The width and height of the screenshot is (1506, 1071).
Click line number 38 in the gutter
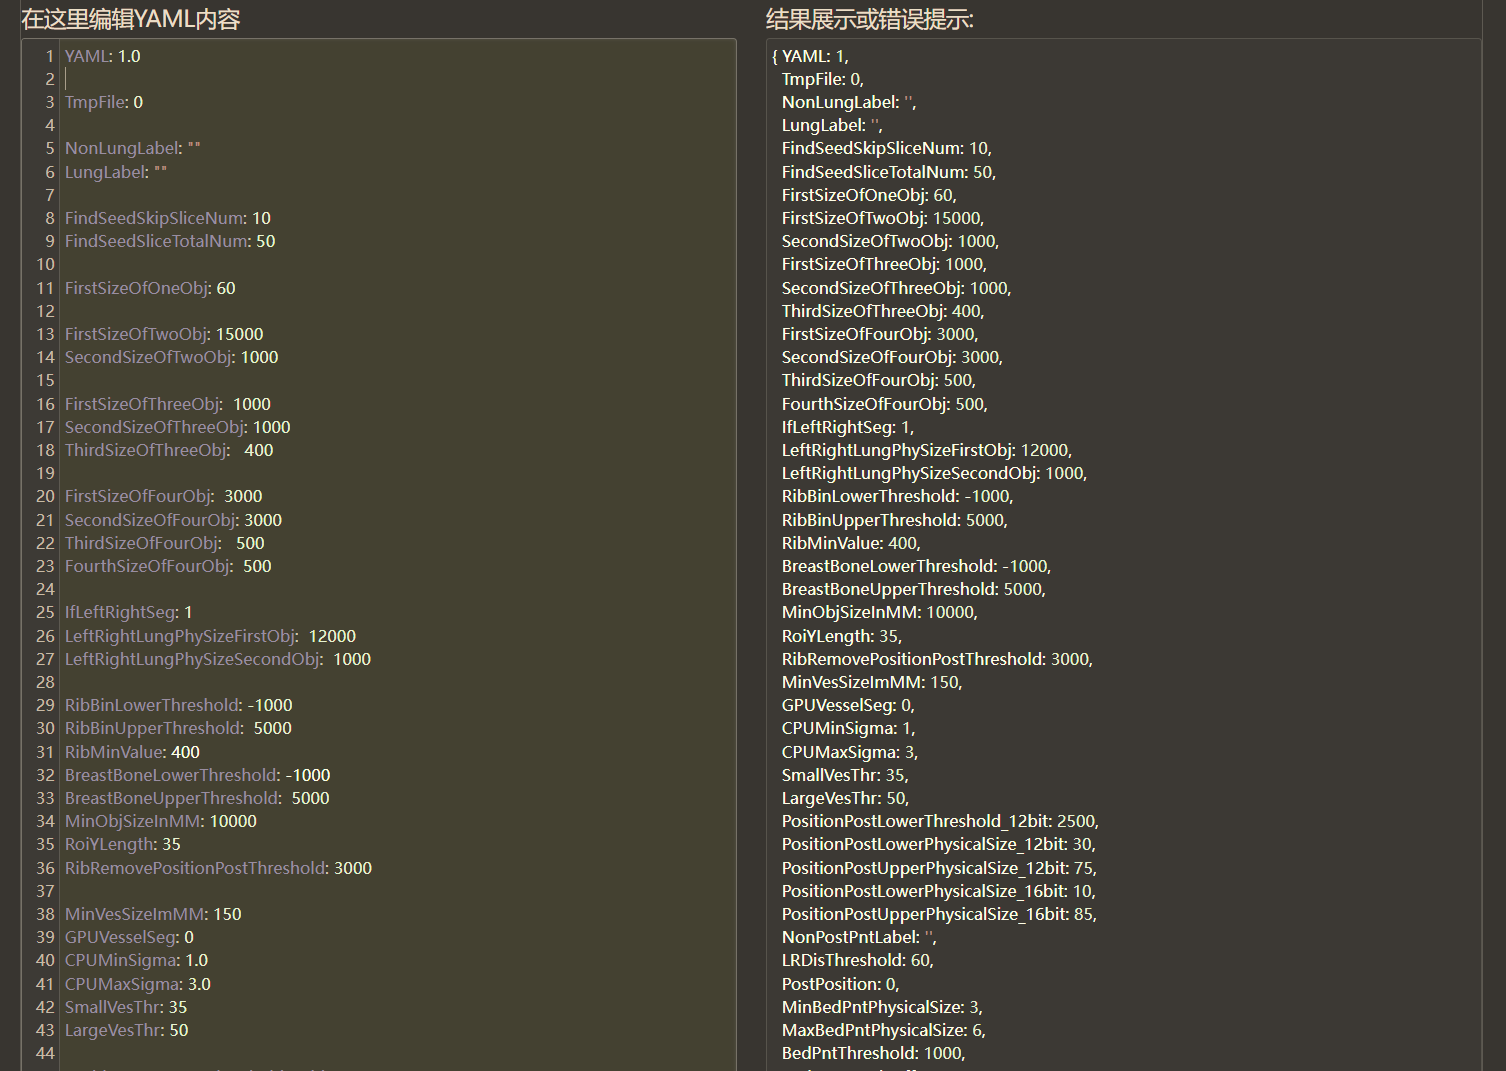coord(45,914)
